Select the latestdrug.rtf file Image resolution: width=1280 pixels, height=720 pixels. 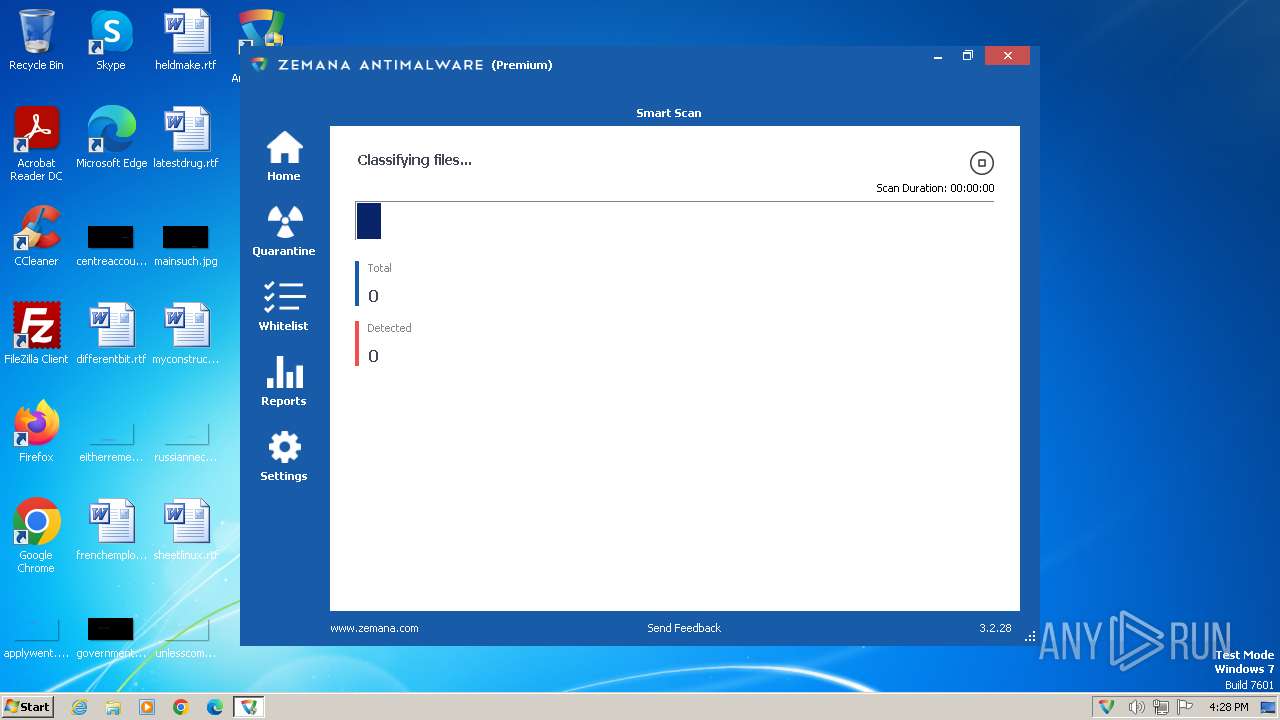186,138
